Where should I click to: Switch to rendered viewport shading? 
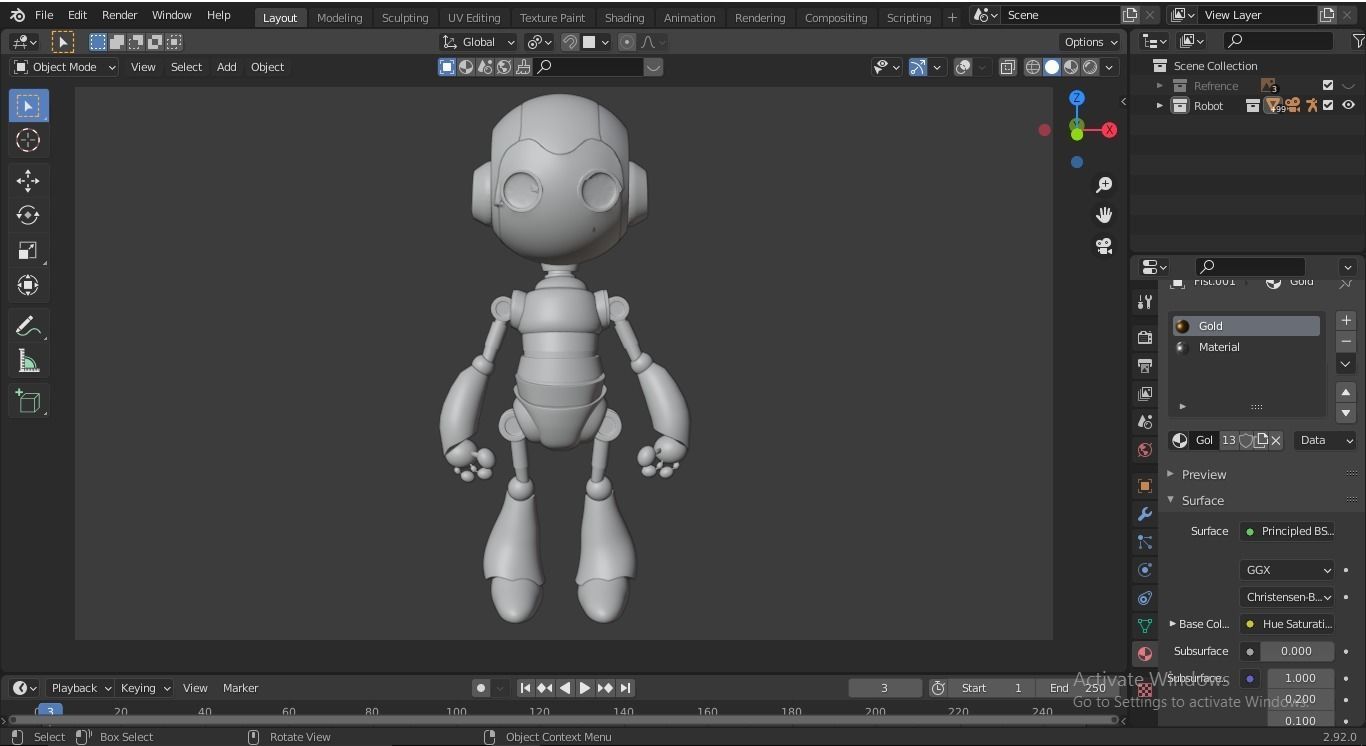(x=1090, y=67)
